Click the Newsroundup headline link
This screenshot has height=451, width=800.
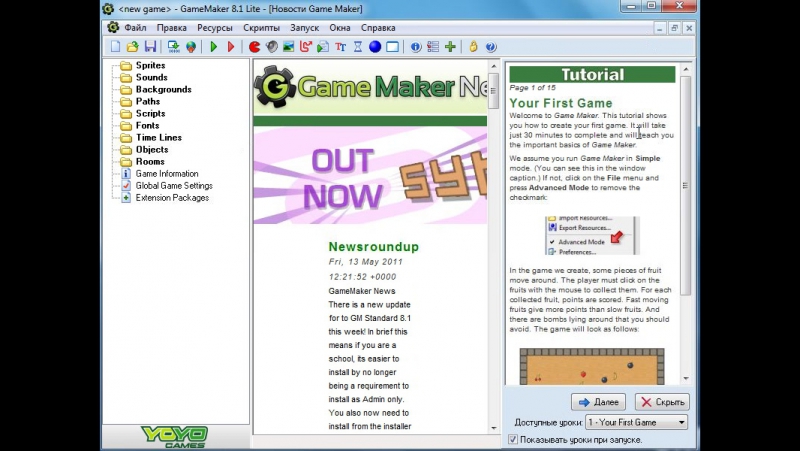click(x=373, y=247)
